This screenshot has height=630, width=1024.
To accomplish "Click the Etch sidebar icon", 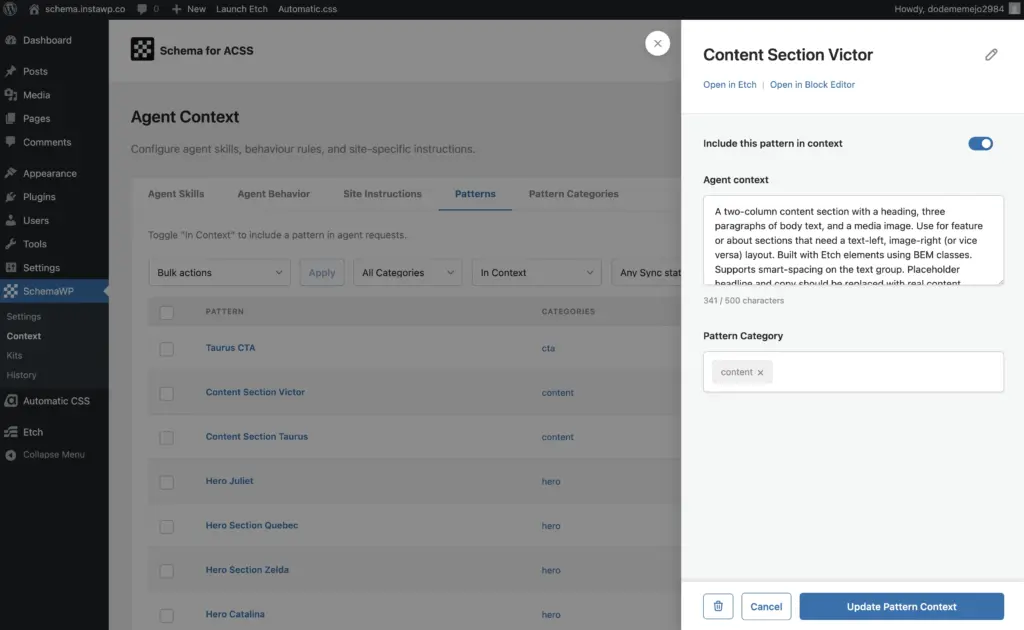I will (x=10, y=432).
